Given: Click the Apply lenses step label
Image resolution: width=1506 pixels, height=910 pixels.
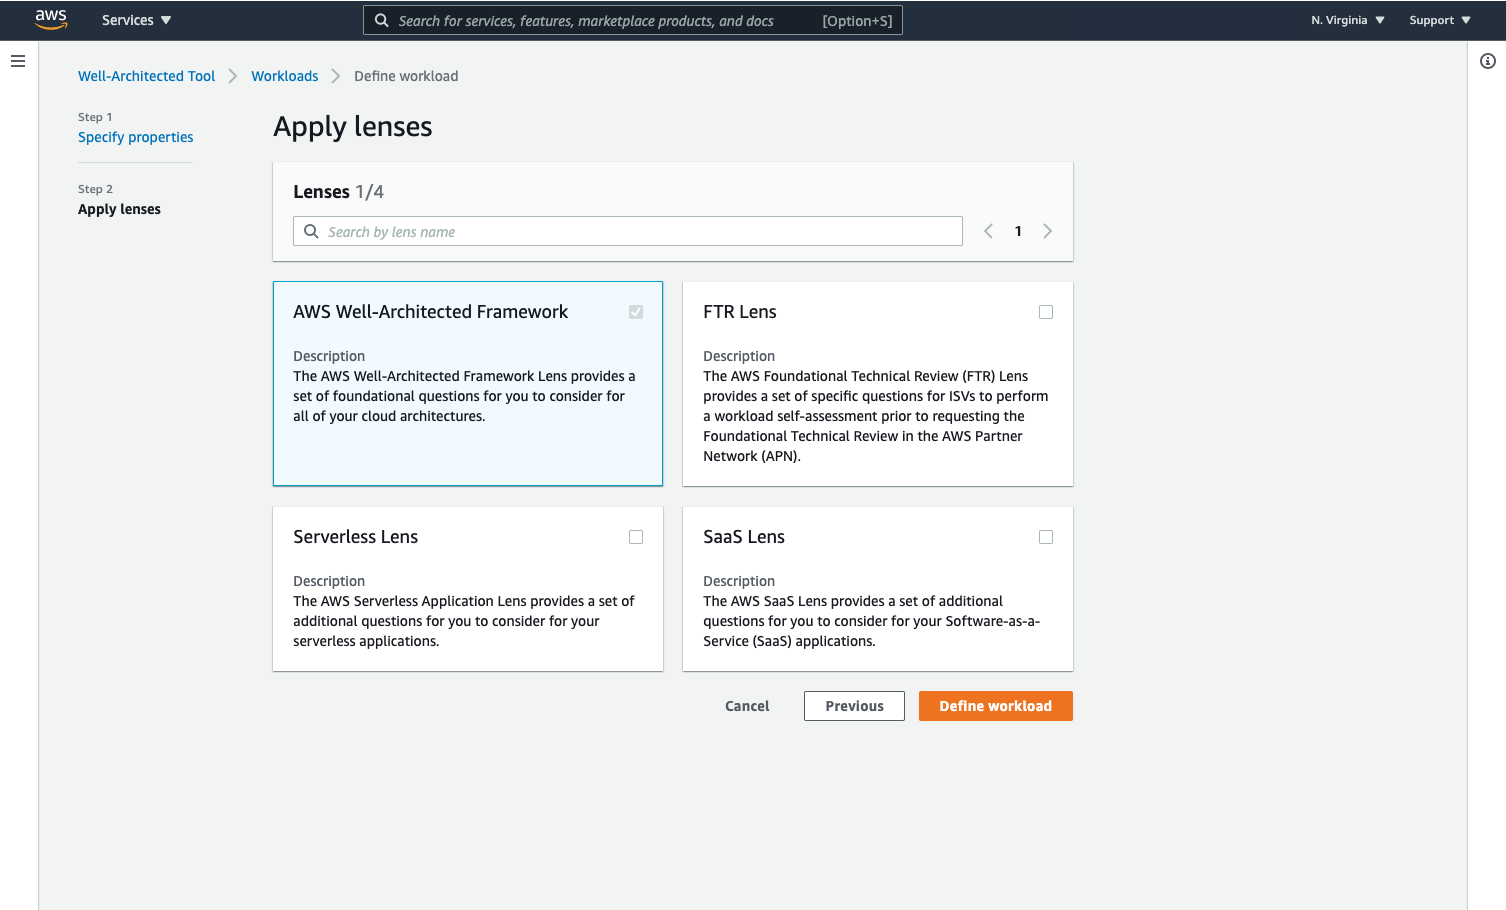Looking at the screenshot, I should (x=119, y=209).
